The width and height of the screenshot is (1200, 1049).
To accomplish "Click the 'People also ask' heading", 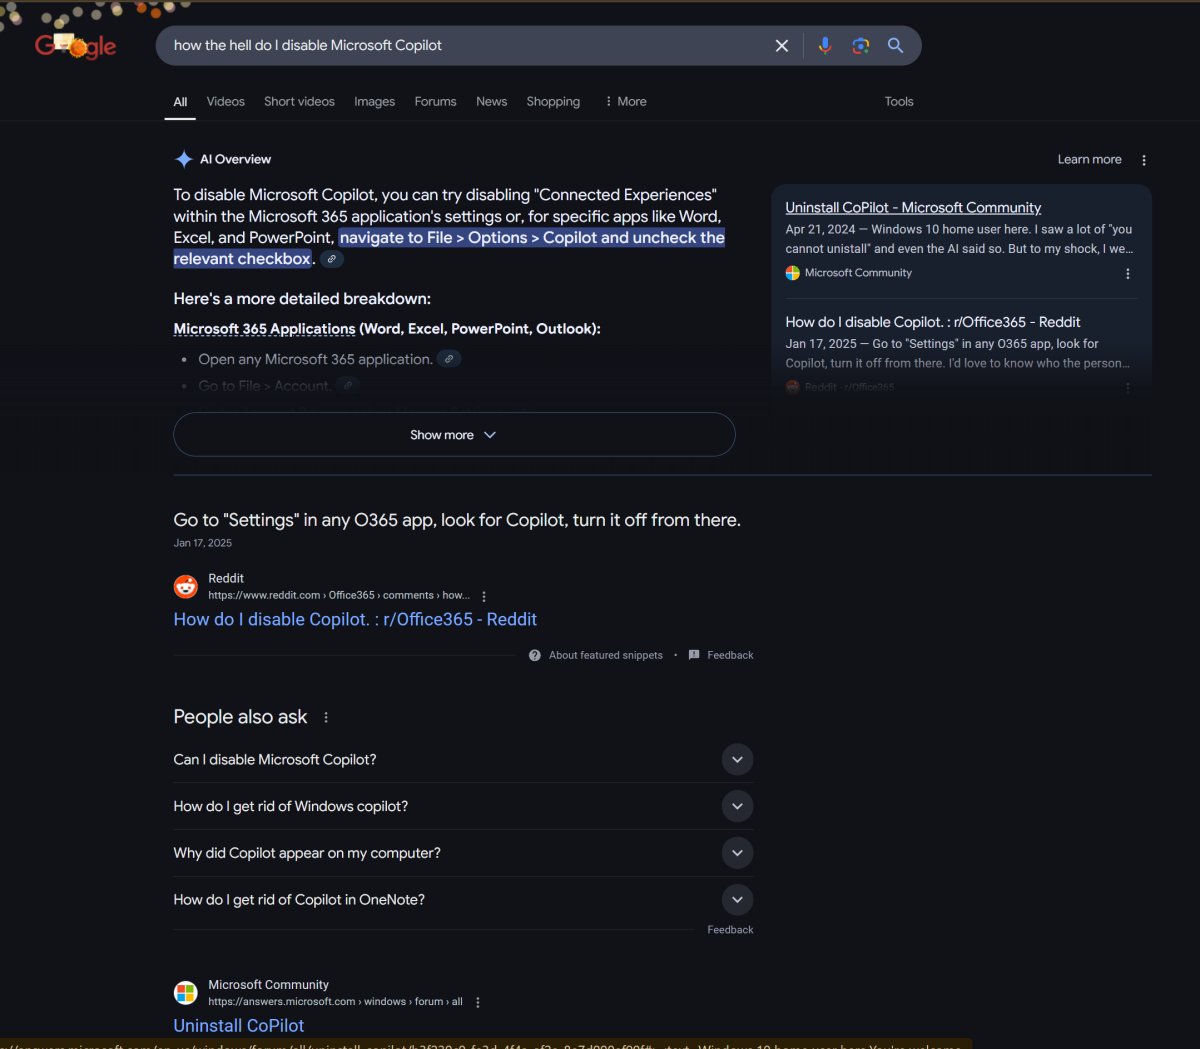I will (240, 717).
